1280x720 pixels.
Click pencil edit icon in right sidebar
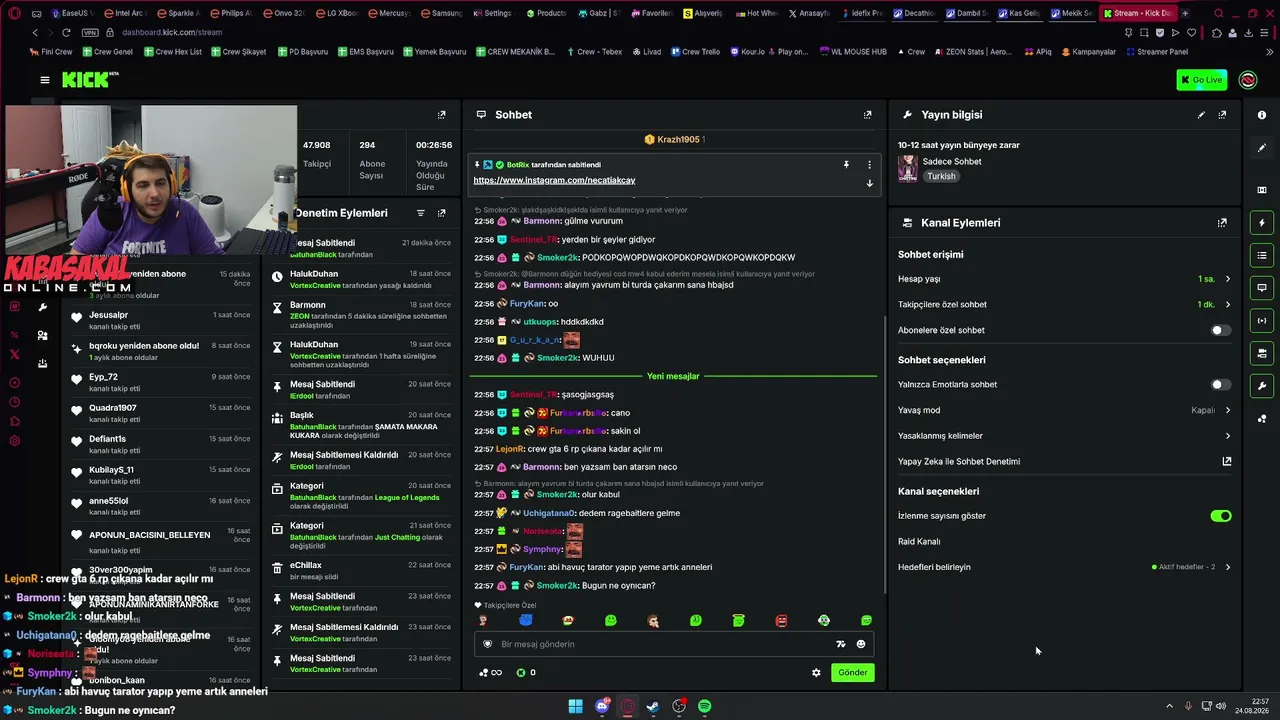[1262, 148]
